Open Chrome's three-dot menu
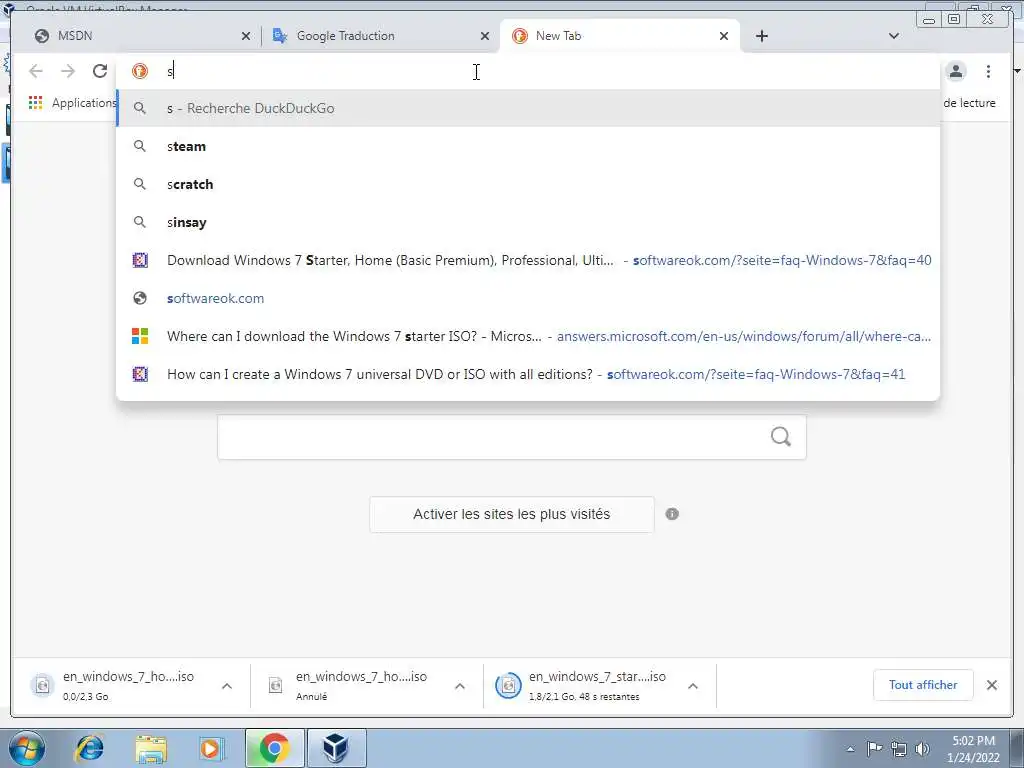1024x768 pixels. pyautogui.click(x=988, y=71)
